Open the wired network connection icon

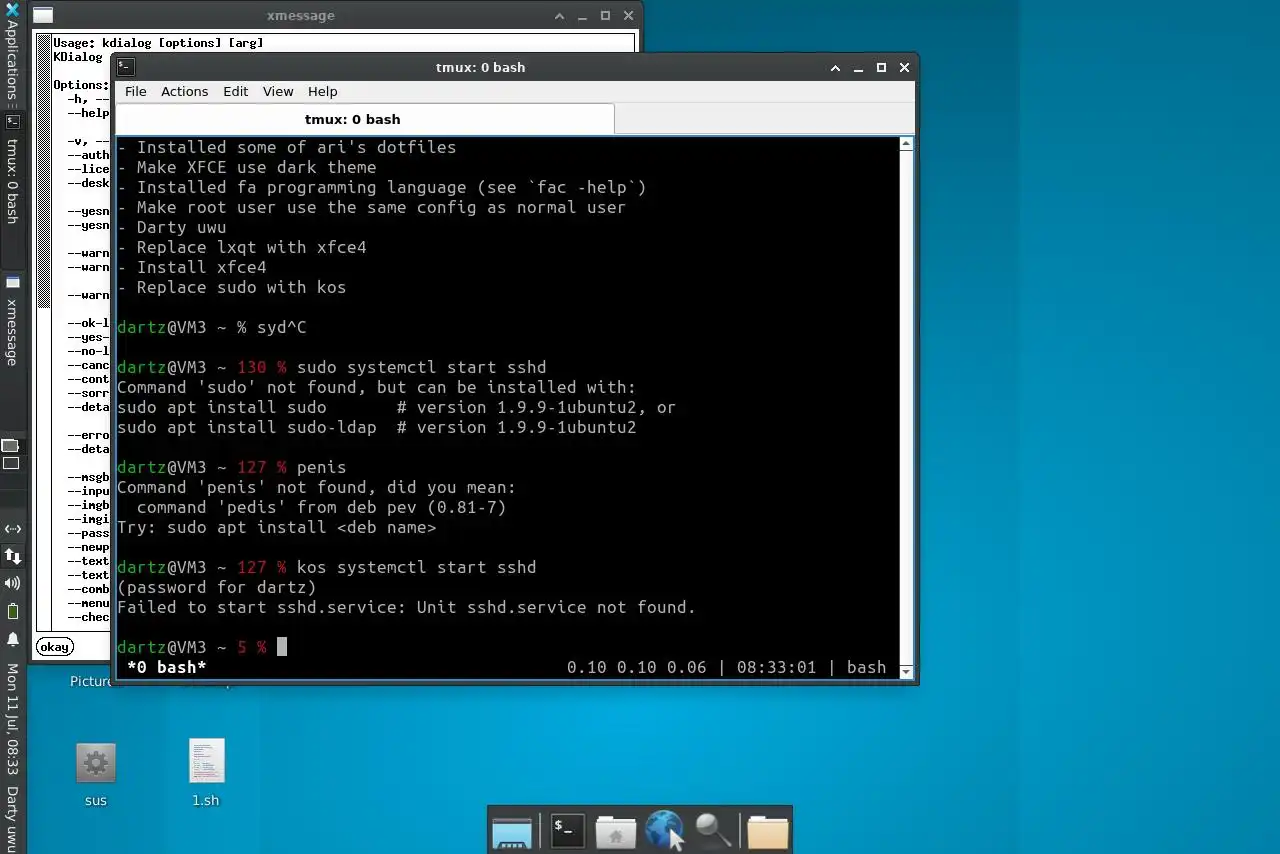13,529
